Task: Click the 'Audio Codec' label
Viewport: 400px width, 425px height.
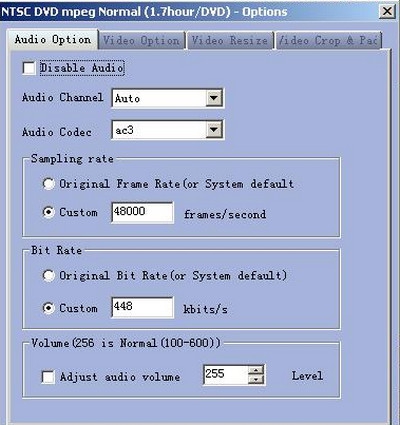Action: click(x=57, y=132)
